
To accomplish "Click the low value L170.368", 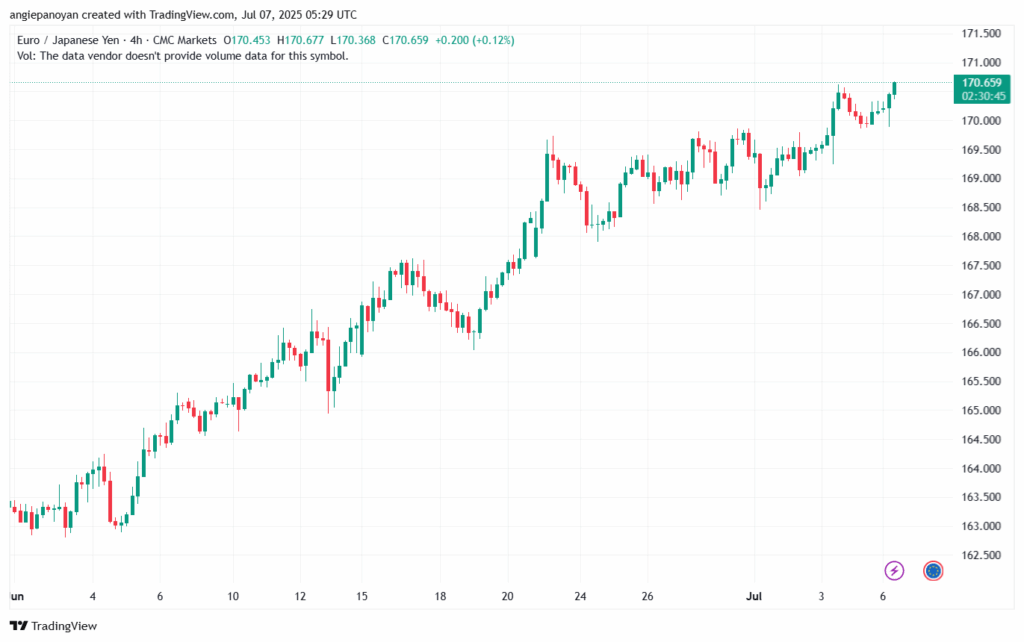I will 353,40.
